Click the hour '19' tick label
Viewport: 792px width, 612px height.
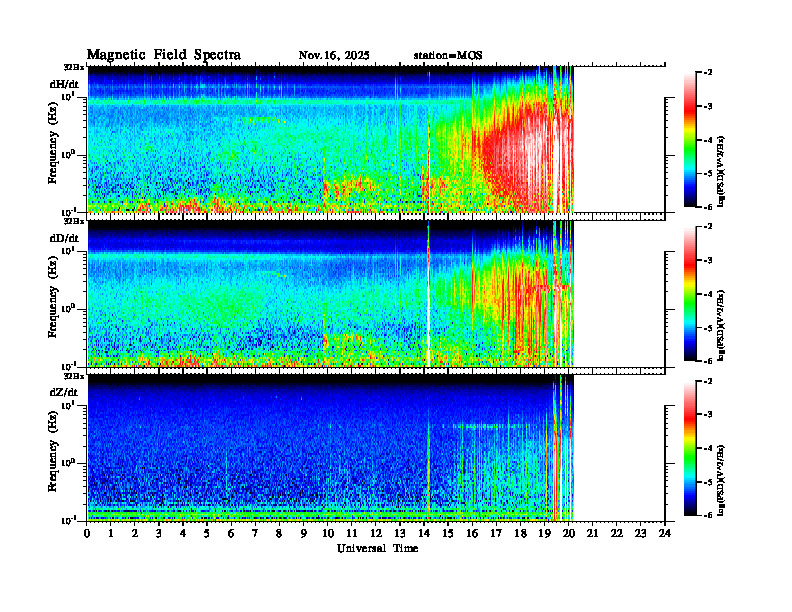pyautogui.click(x=544, y=534)
